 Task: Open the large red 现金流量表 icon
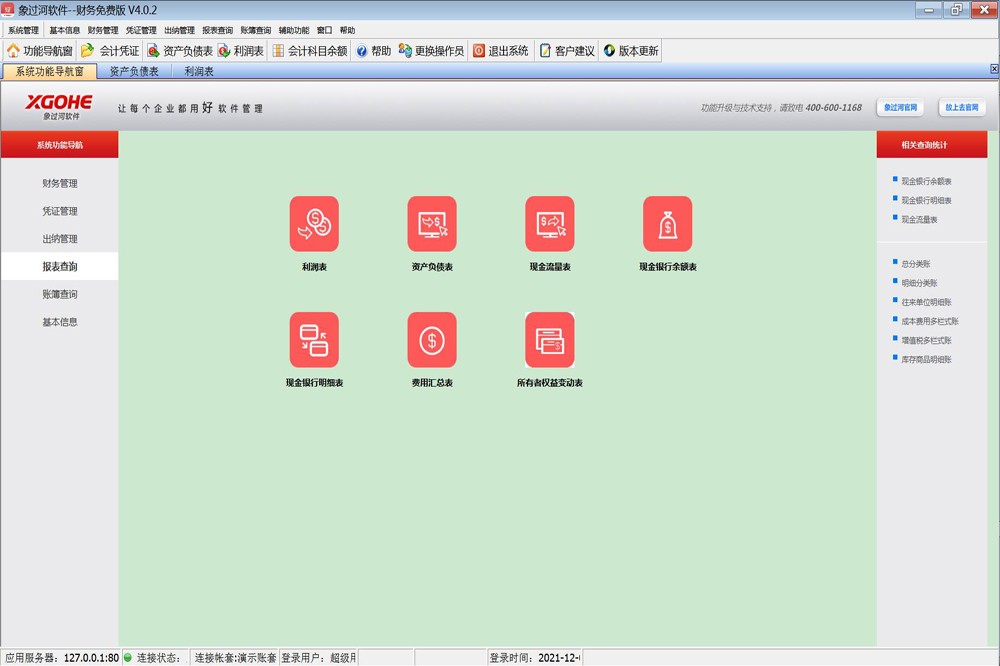click(550, 224)
